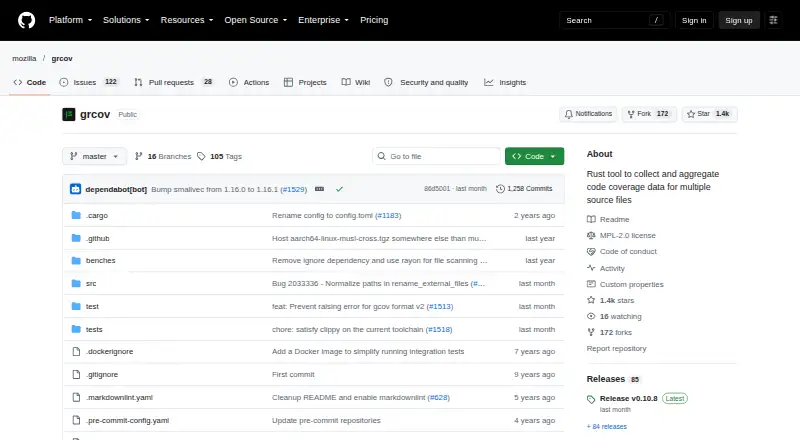The image size is (800, 440).
Task: Open the src folder
Action: 91,283
